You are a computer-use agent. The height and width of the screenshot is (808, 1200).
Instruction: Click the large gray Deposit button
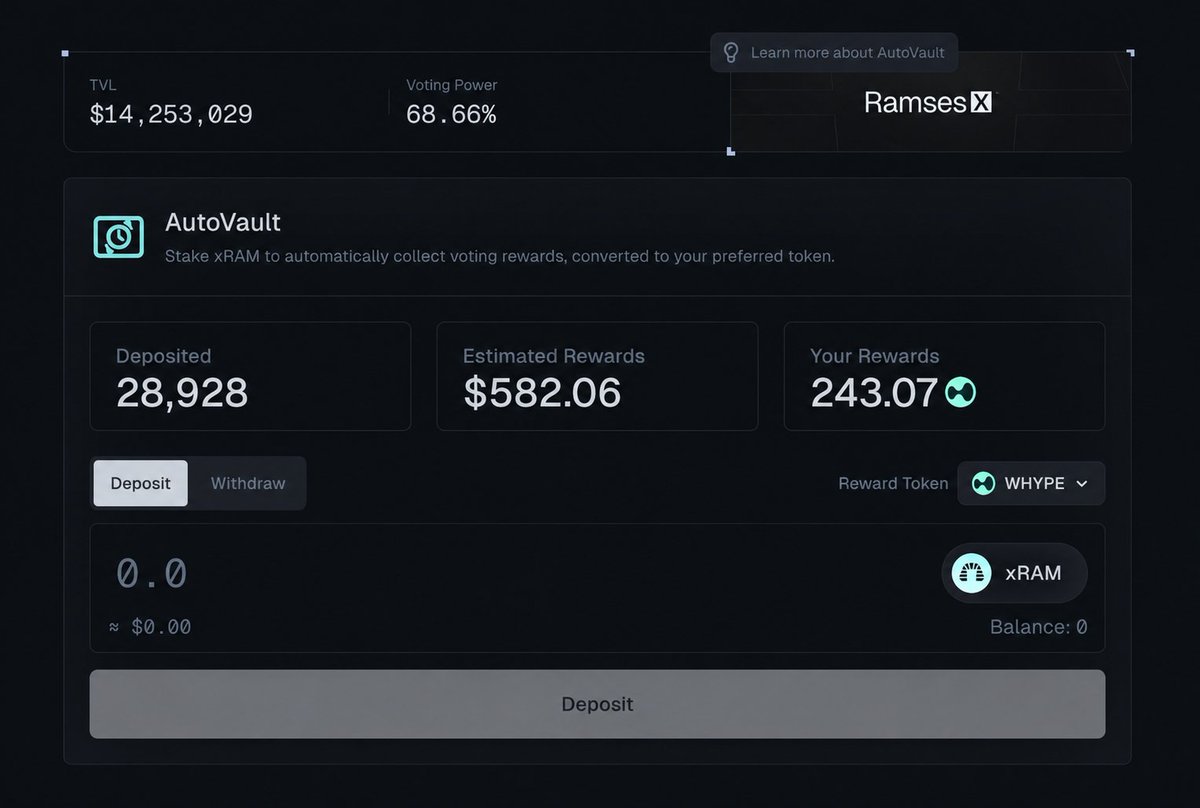click(597, 704)
